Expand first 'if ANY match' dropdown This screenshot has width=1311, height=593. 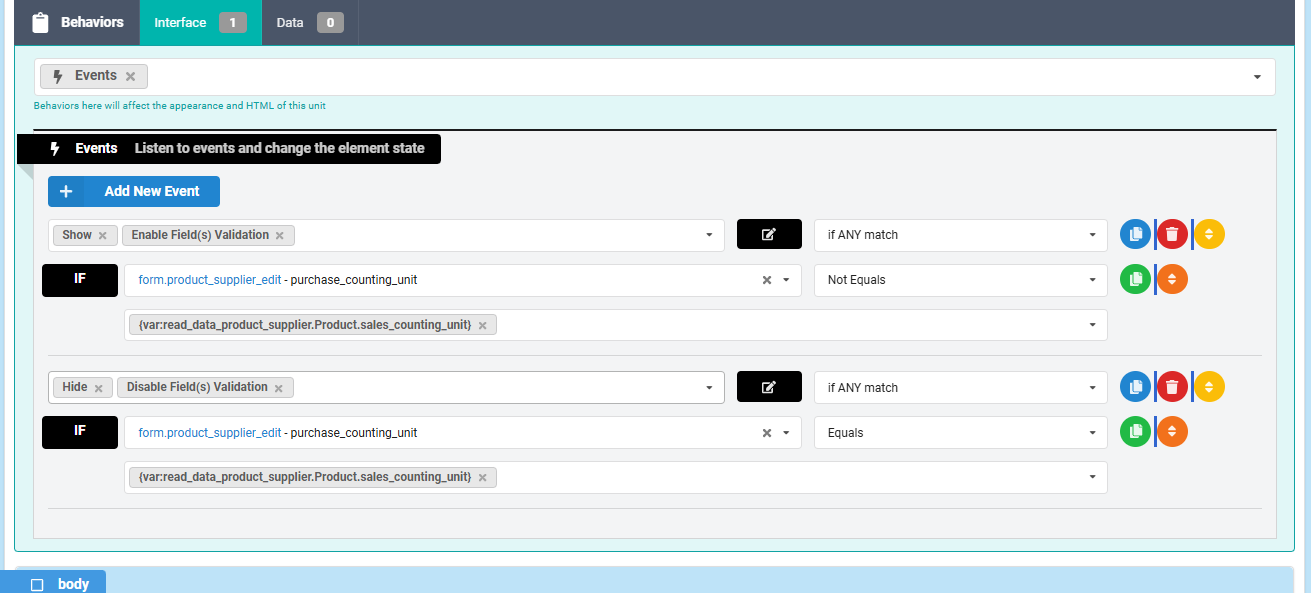960,235
